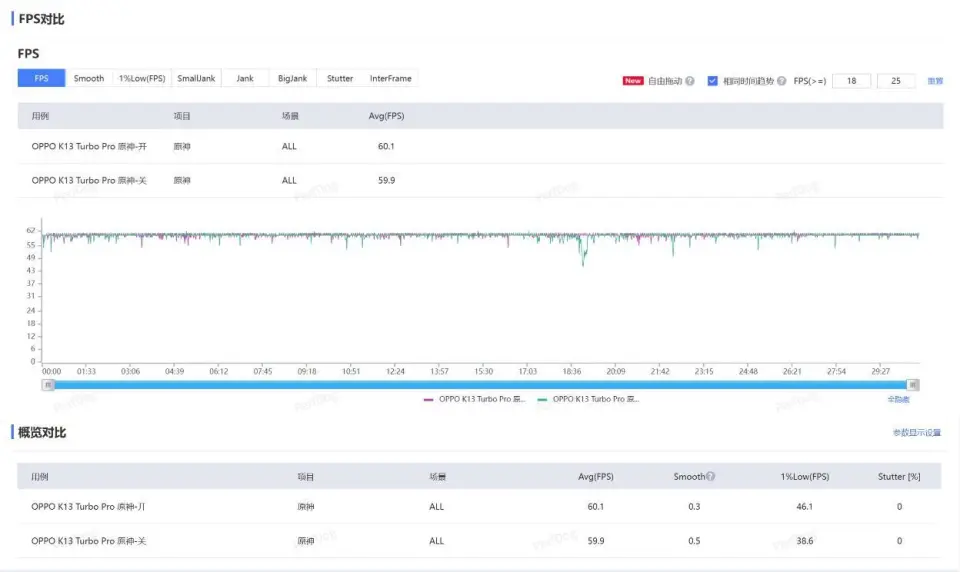Image resolution: width=960 pixels, height=572 pixels.
Task: Click the 全隐藏 hide all link
Action: click(x=898, y=399)
